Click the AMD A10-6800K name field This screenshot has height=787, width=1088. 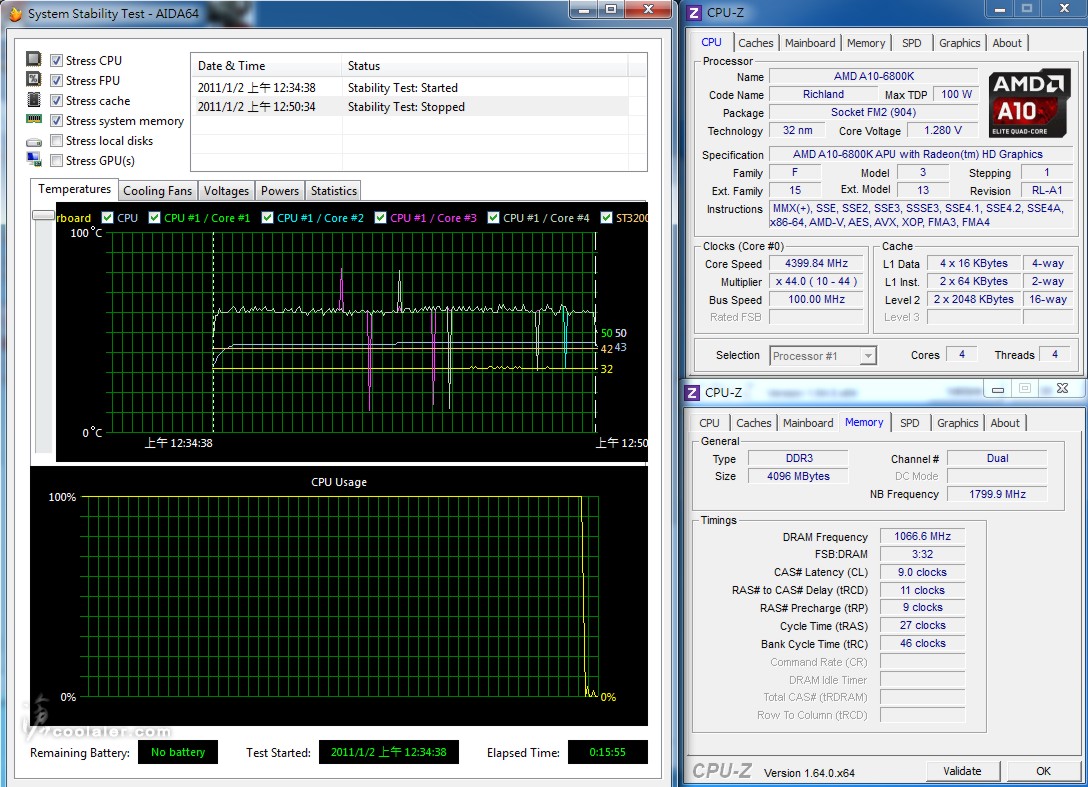tap(874, 76)
